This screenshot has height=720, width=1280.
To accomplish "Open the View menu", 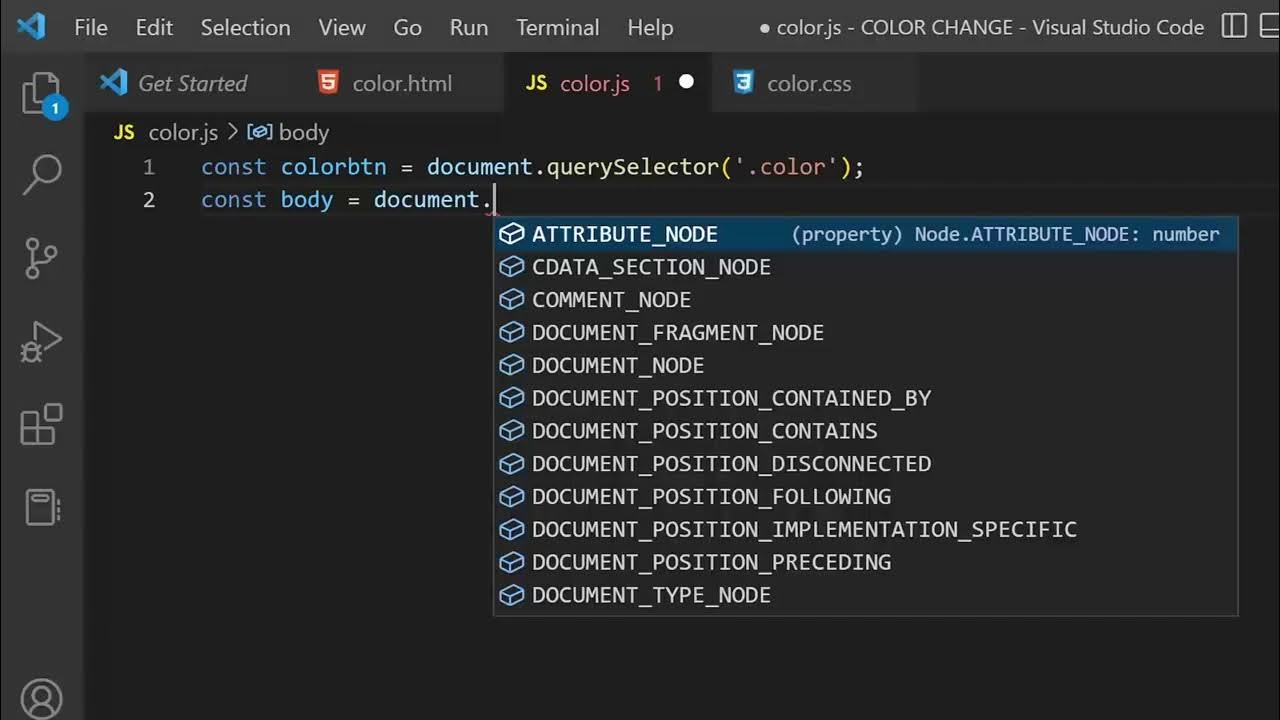I will tap(342, 27).
